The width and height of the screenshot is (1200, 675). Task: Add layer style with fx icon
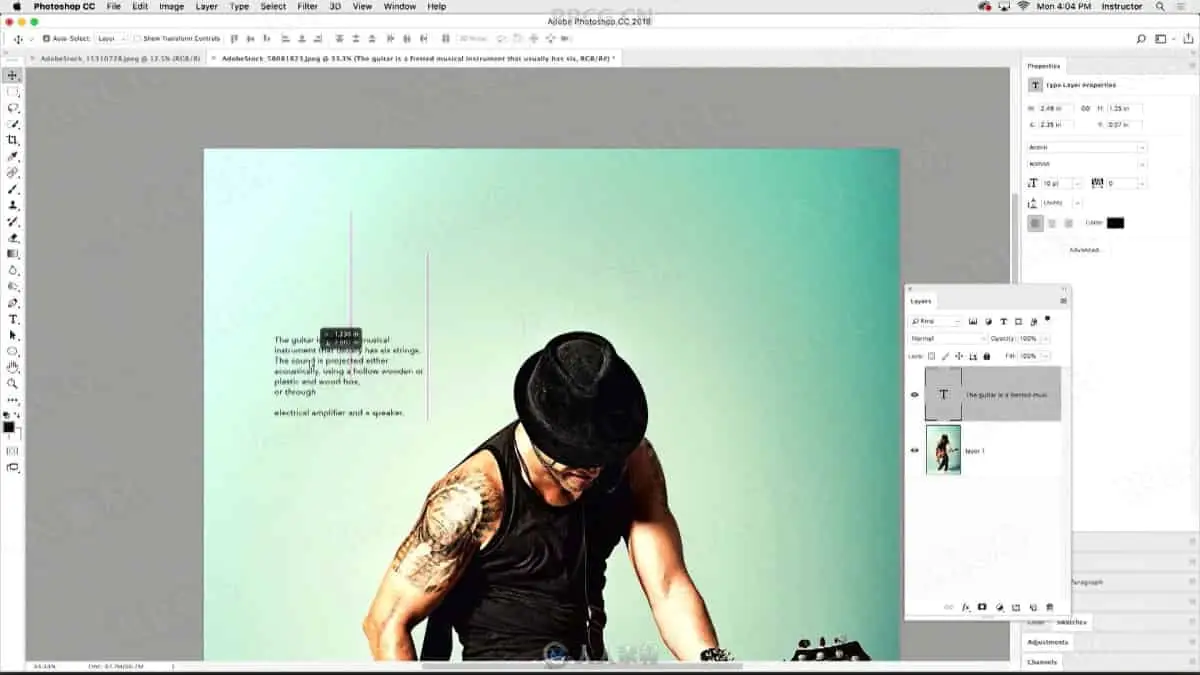tap(966, 607)
